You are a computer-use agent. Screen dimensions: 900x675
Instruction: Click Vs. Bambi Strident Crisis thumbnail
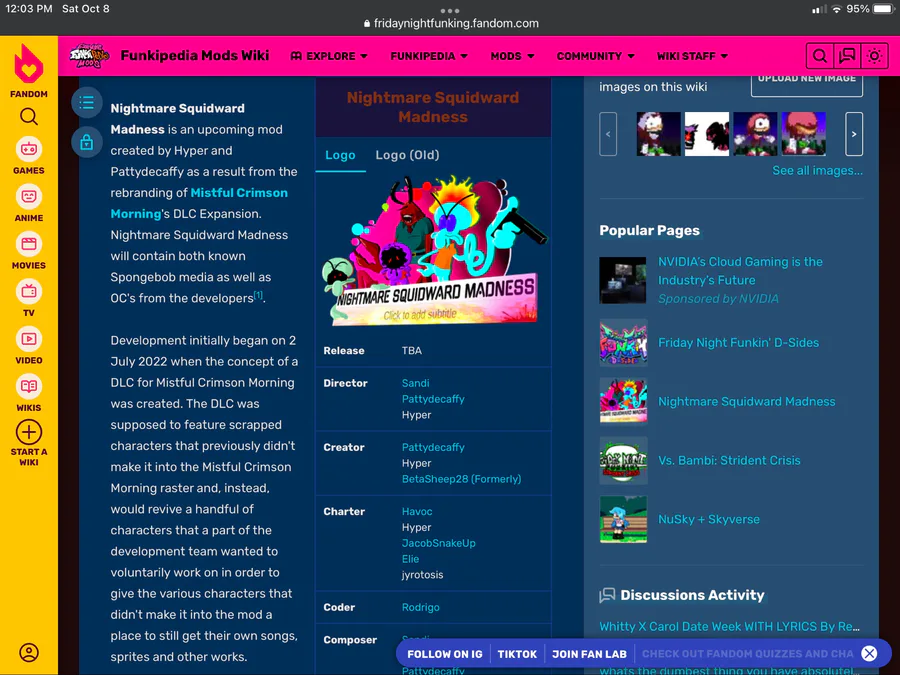(623, 460)
